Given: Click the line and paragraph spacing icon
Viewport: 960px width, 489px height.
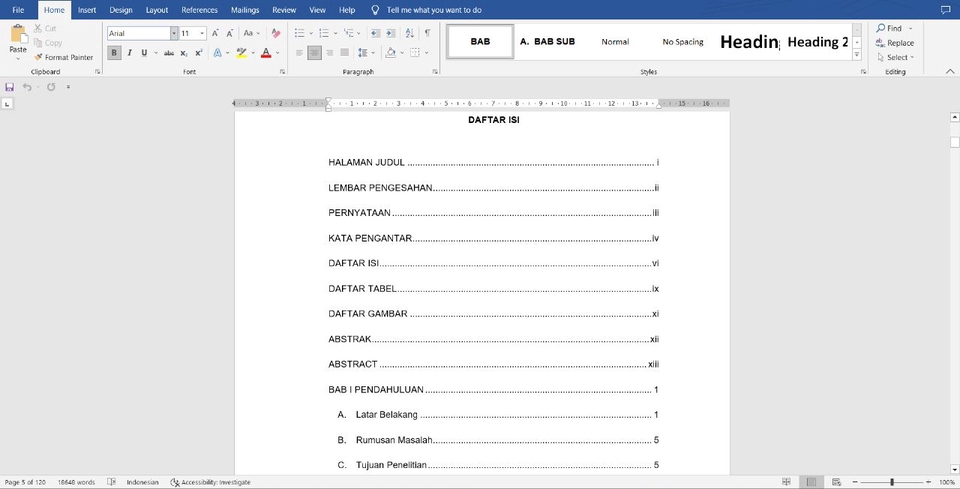Looking at the screenshot, I should [362, 53].
